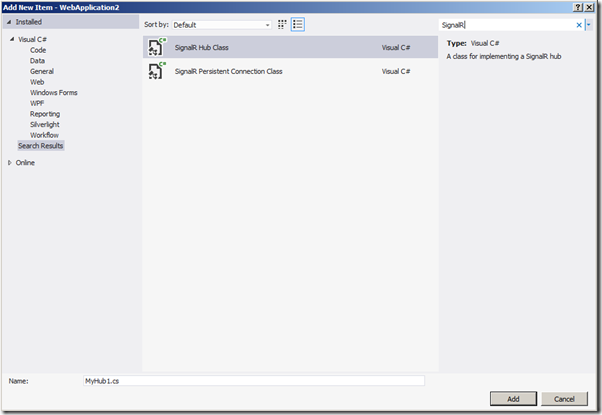The height and width of the screenshot is (415, 602).
Task: Select the WPF category
Action: pyautogui.click(x=37, y=103)
